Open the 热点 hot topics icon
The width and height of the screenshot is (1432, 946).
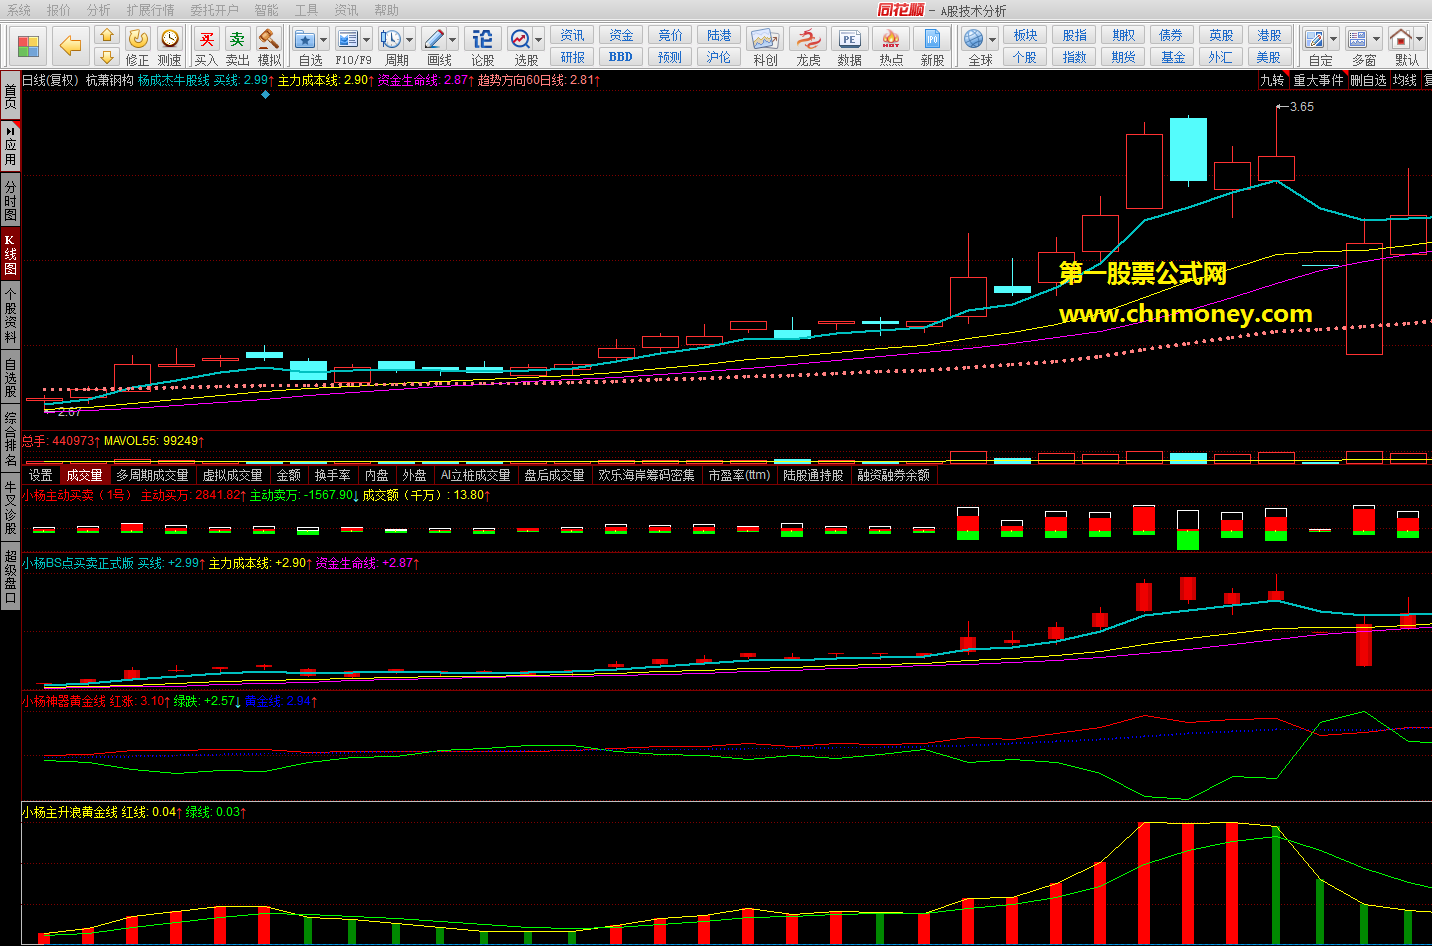pyautogui.click(x=891, y=39)
